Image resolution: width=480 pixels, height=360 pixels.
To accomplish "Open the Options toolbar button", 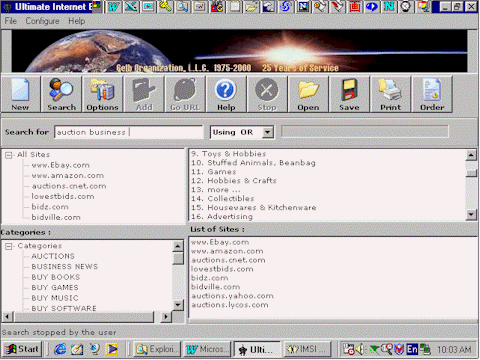I will (103, 94).
